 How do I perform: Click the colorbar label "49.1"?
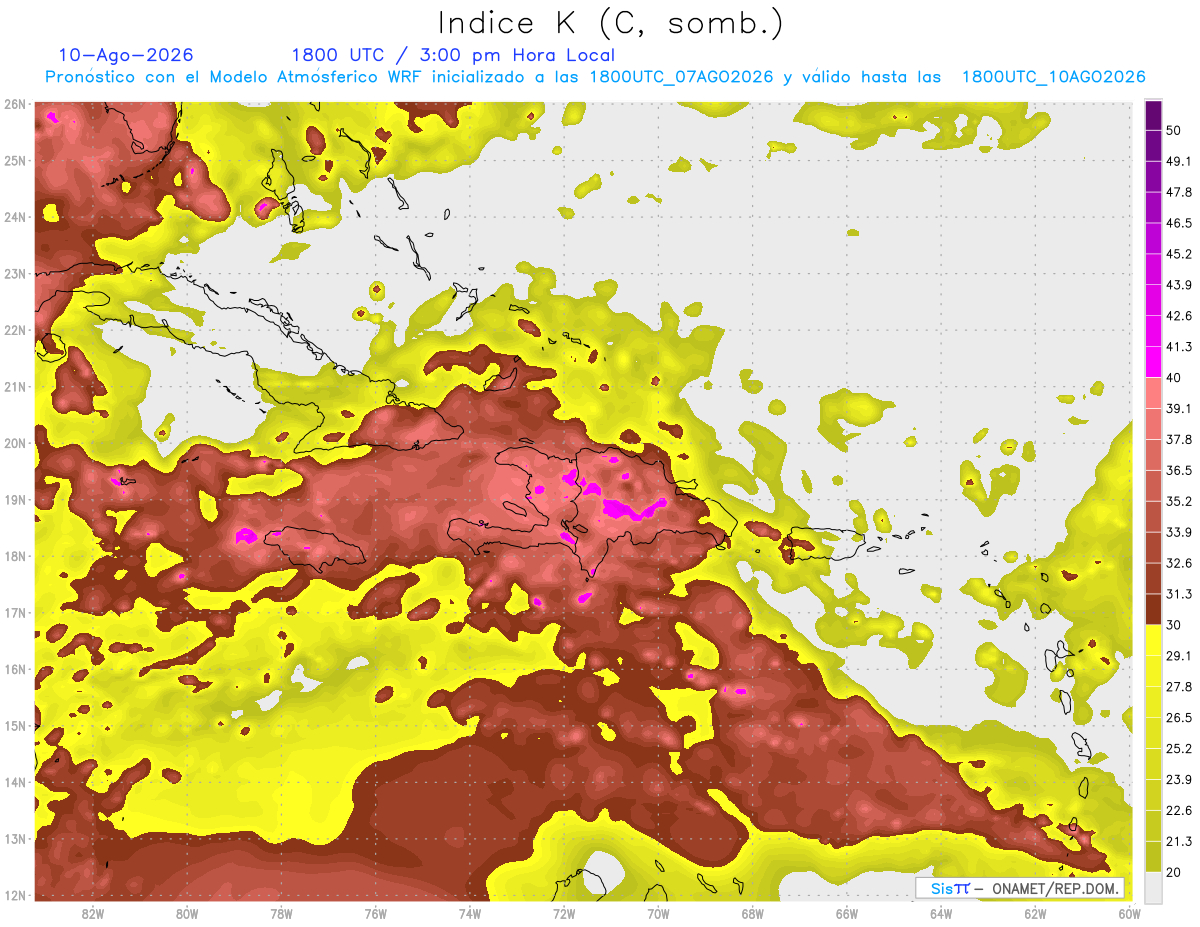[1179, 161]
